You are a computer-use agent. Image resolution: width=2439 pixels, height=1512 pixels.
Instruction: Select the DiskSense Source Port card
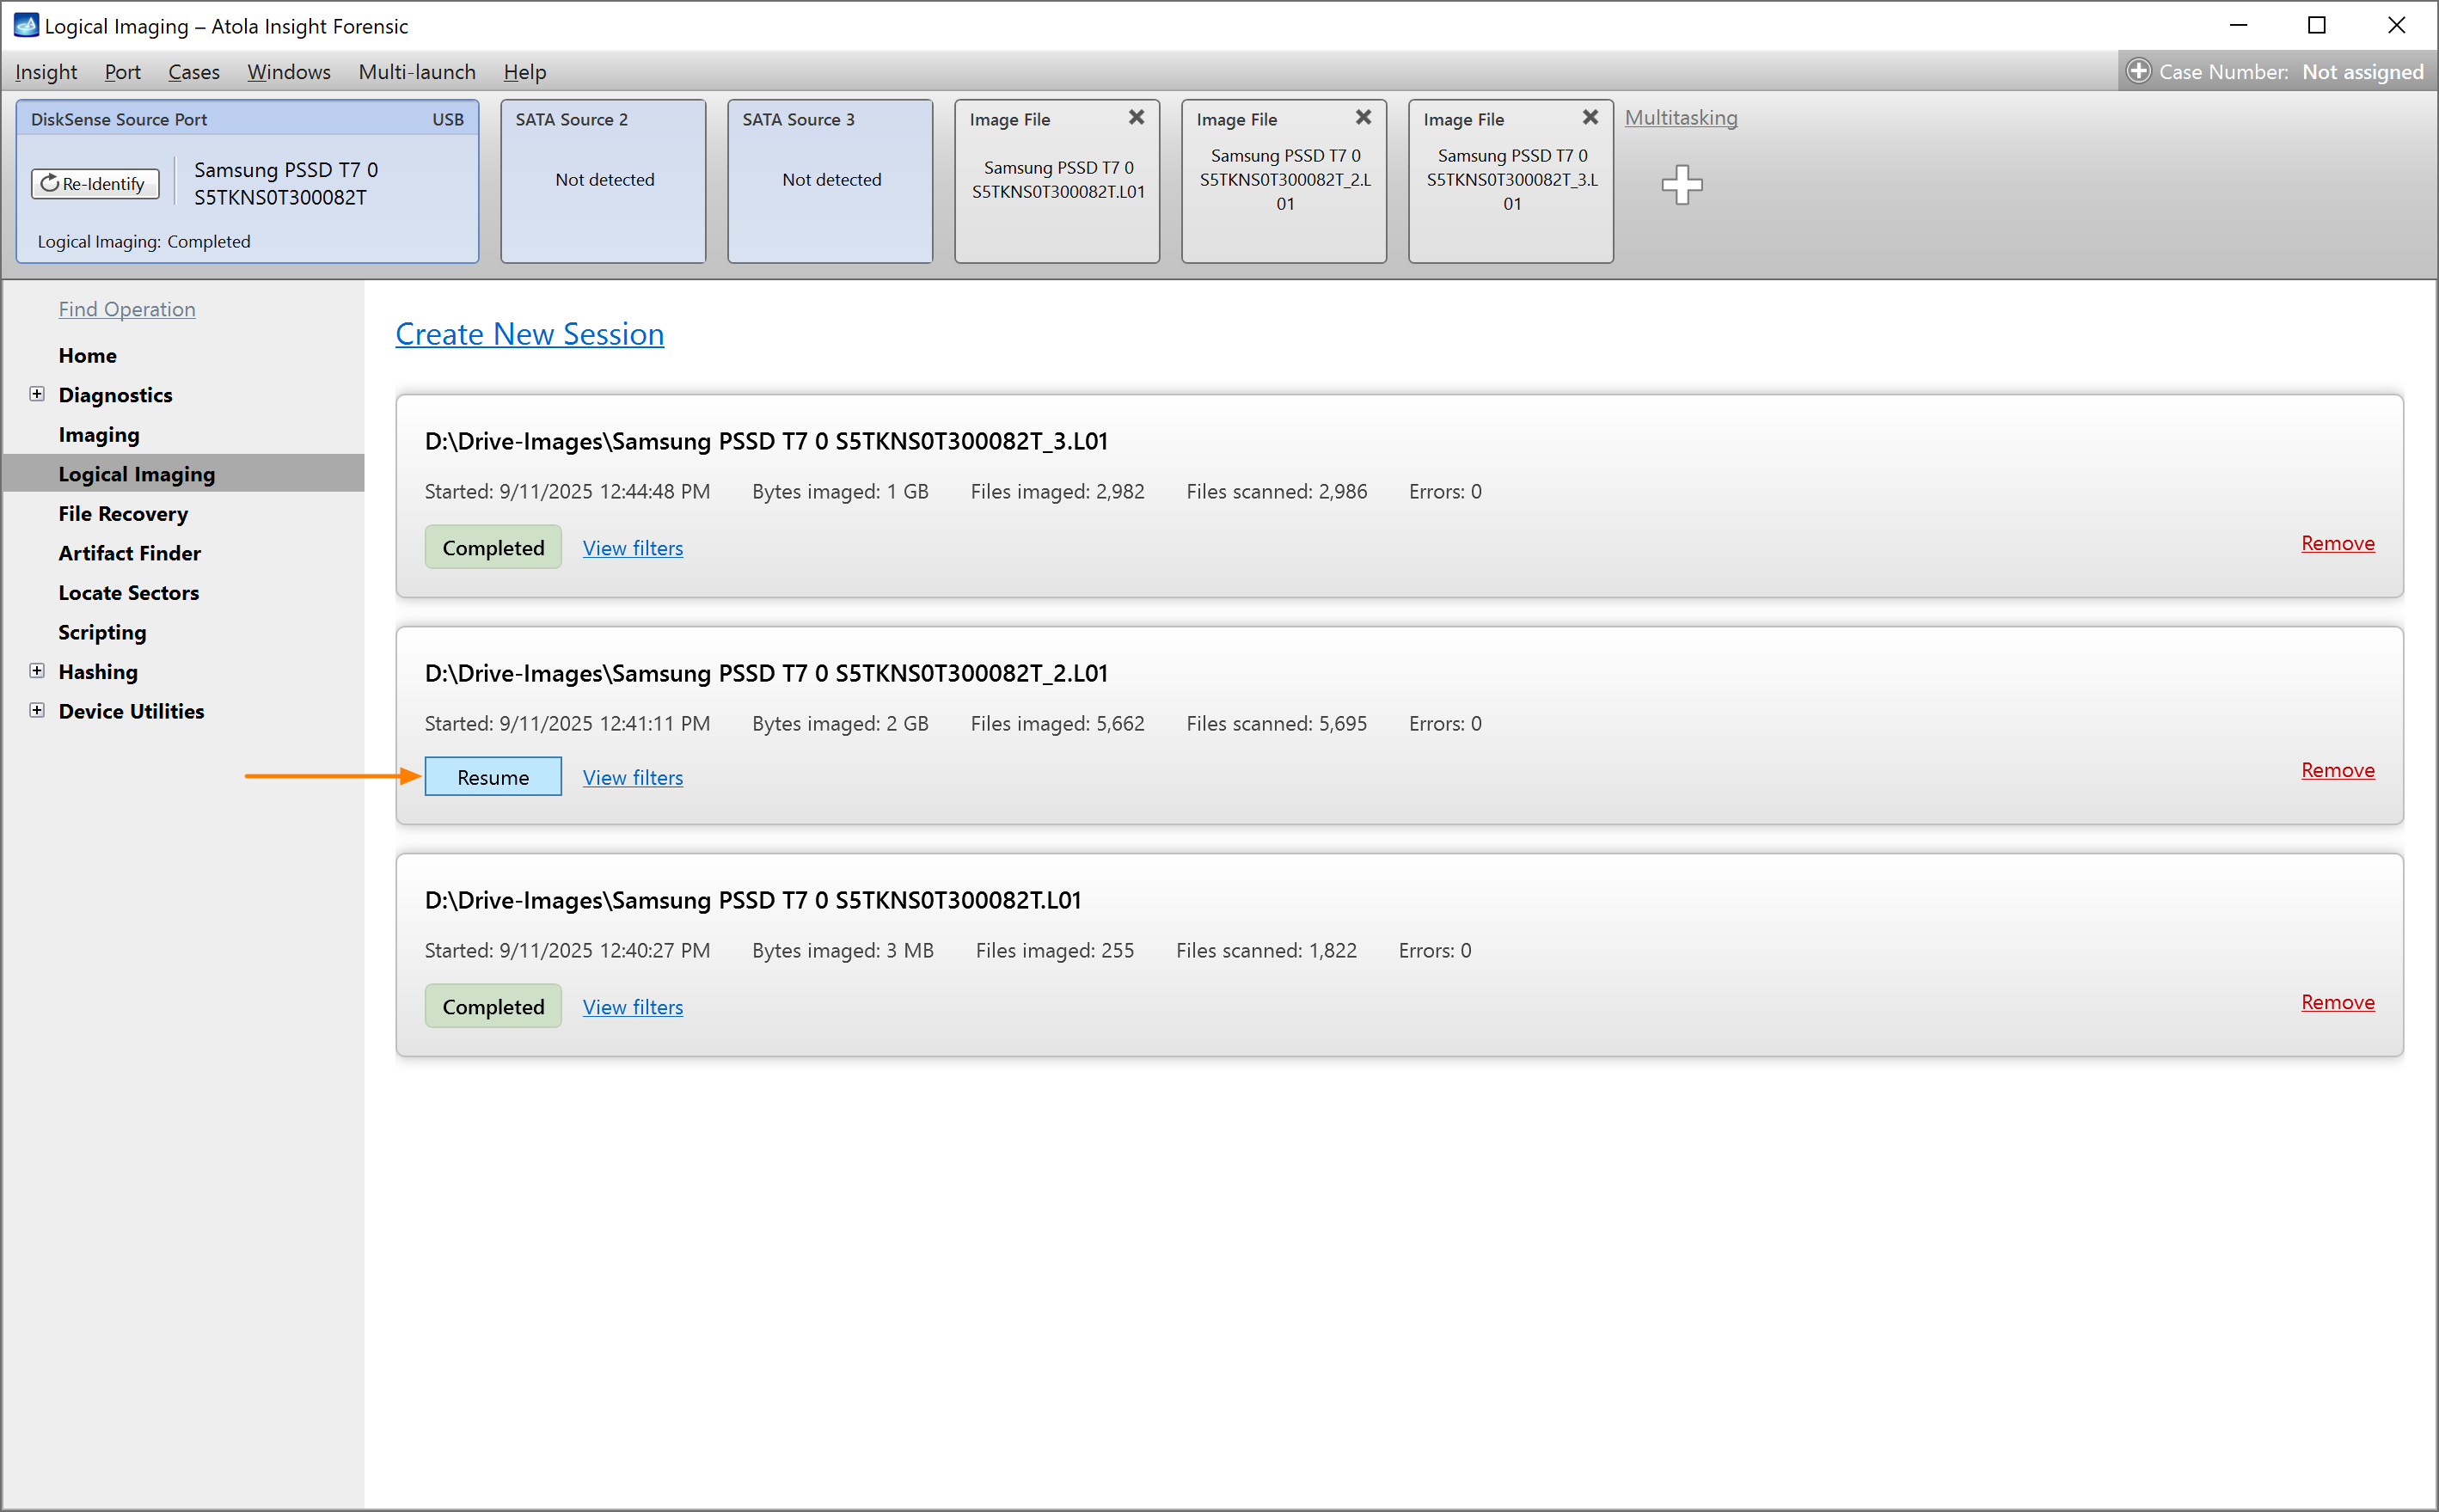coord(247,181)
